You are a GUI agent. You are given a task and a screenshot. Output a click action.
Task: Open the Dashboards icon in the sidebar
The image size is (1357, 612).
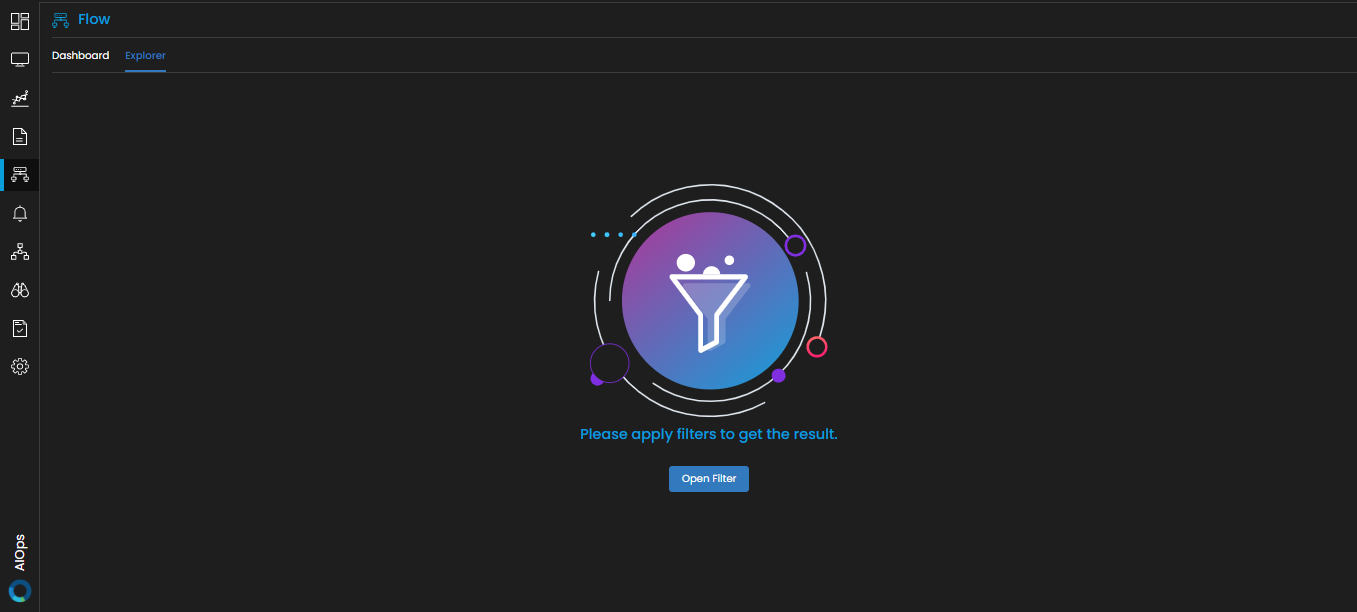(20, 21)
